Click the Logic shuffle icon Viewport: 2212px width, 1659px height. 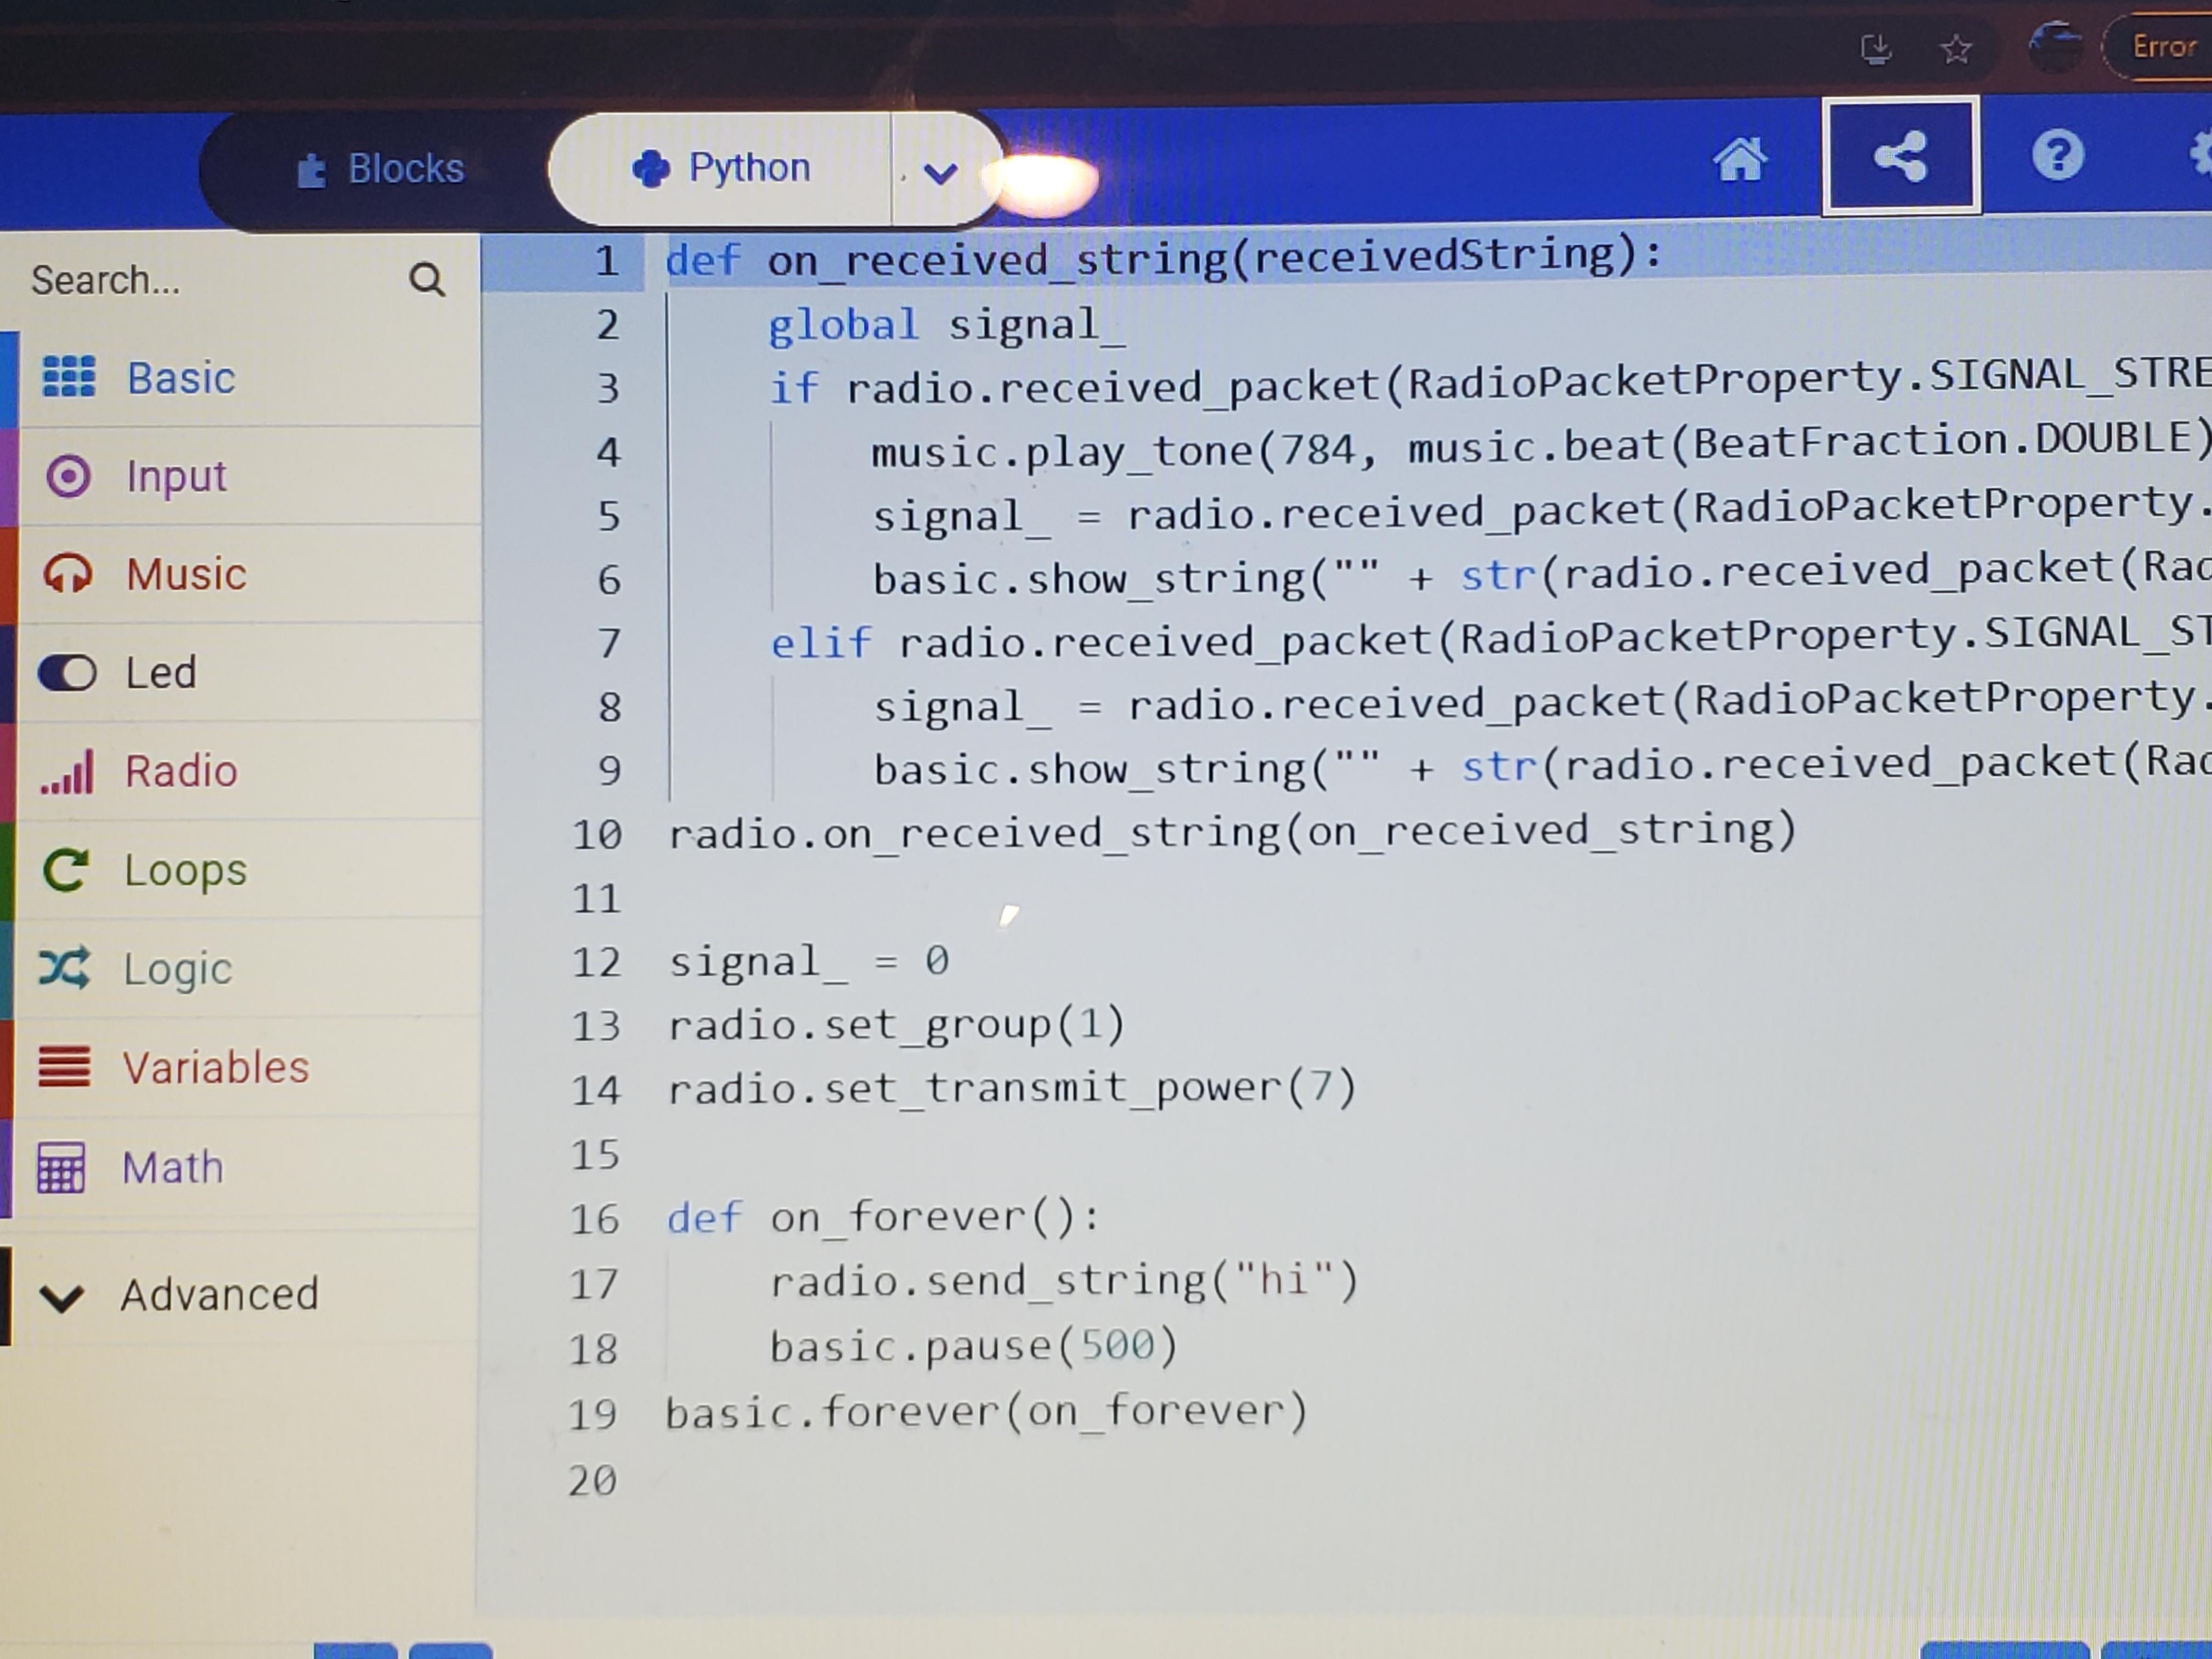point(65,968)
